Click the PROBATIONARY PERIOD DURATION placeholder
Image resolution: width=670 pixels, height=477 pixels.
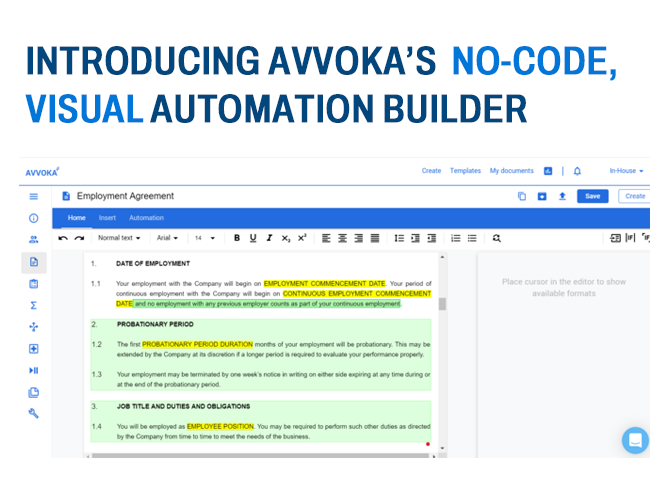point(197,344)
